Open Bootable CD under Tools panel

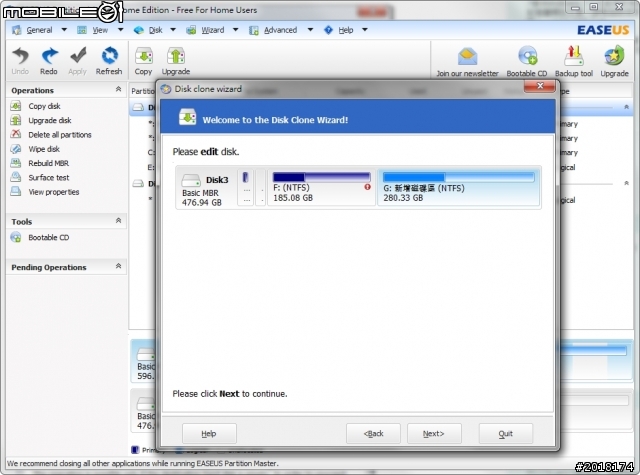click(48, 238)
